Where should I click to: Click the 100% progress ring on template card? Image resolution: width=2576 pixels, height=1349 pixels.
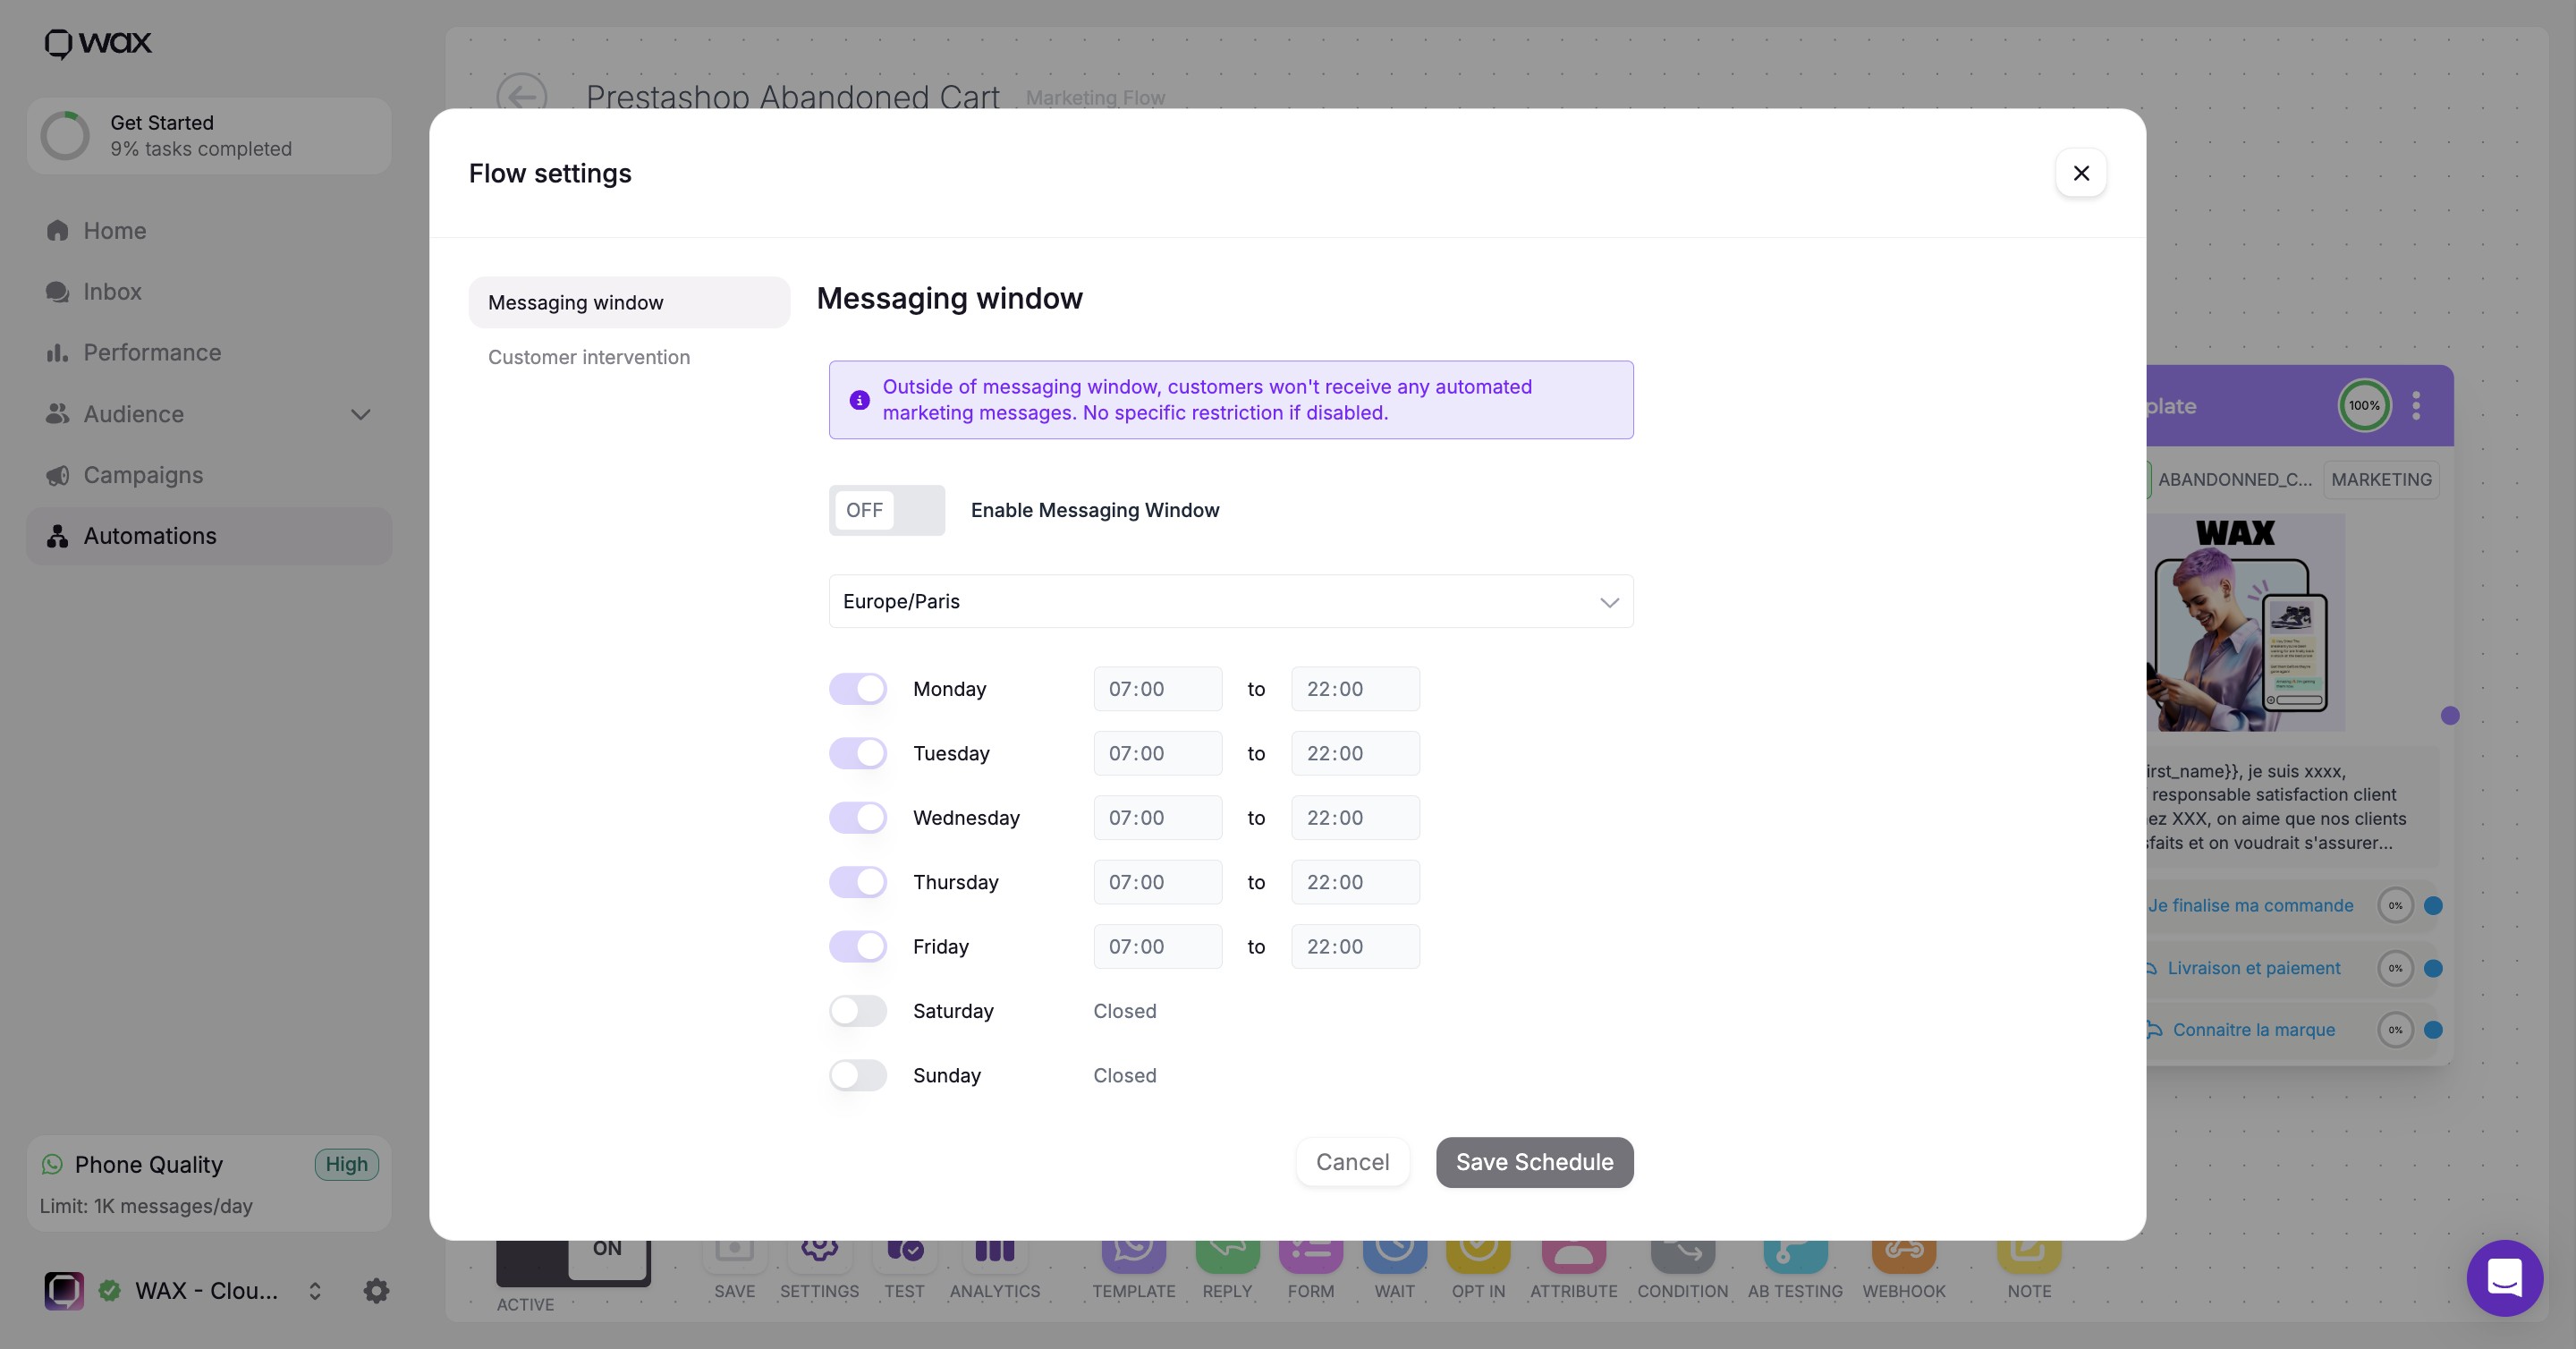coord(2364,406)
